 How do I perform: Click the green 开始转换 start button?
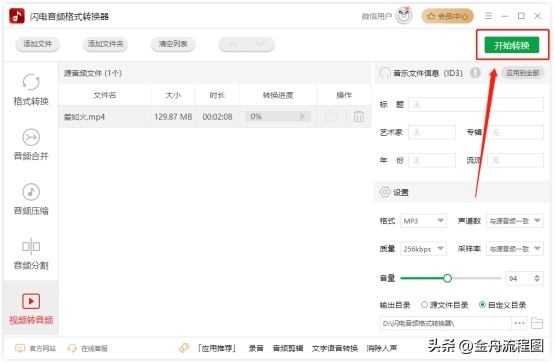click(x=512, y=45)
